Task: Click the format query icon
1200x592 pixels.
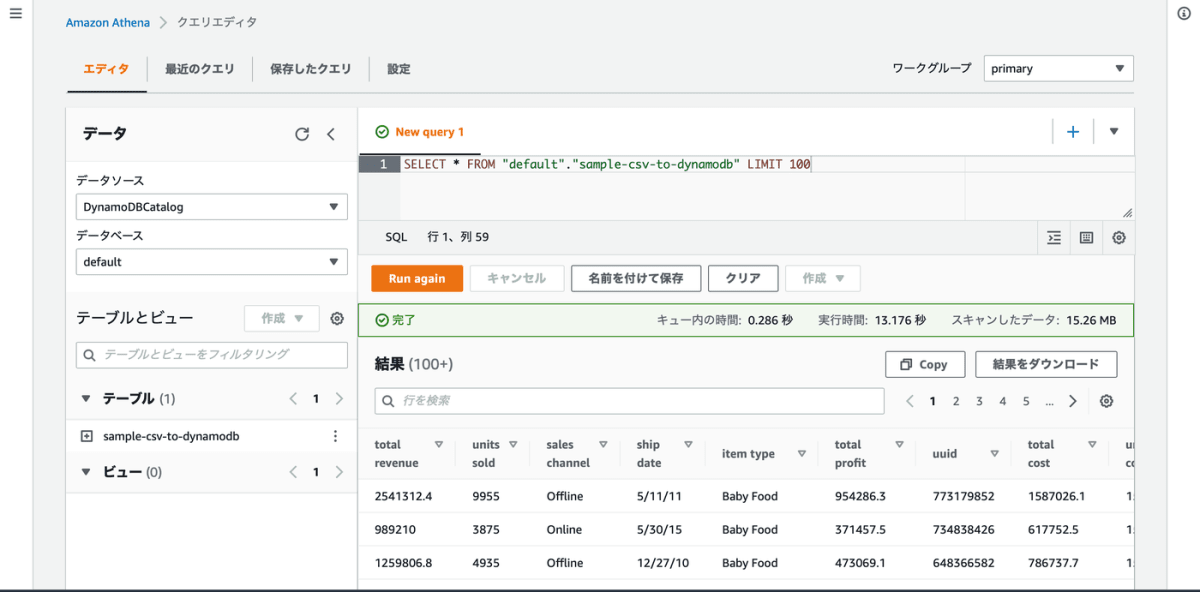Action: click(1053, 238)
